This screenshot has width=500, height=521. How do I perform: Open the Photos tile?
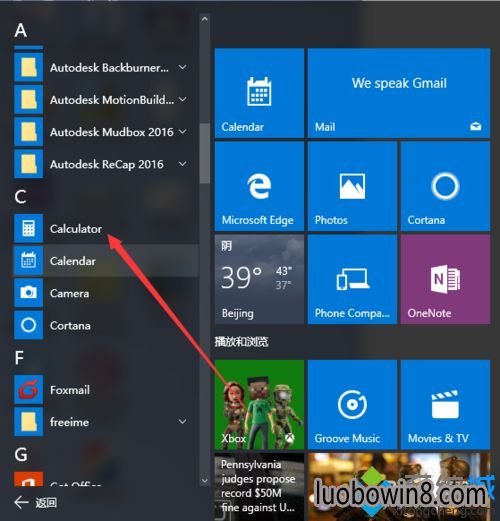[352, 186]
